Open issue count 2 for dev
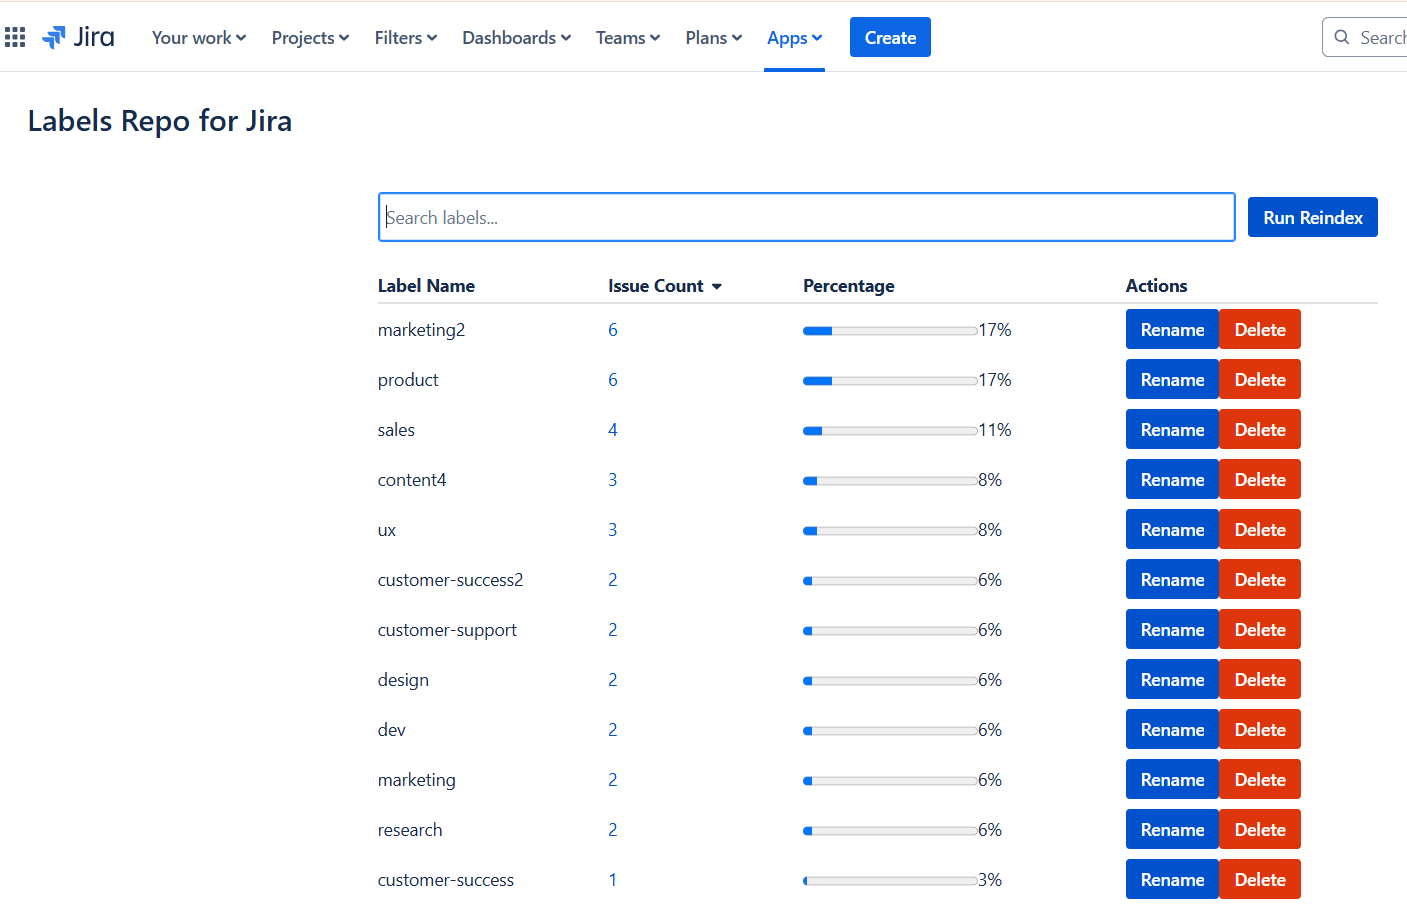The width and height of the screenshot is (1407, 905). tap(613, 730)
